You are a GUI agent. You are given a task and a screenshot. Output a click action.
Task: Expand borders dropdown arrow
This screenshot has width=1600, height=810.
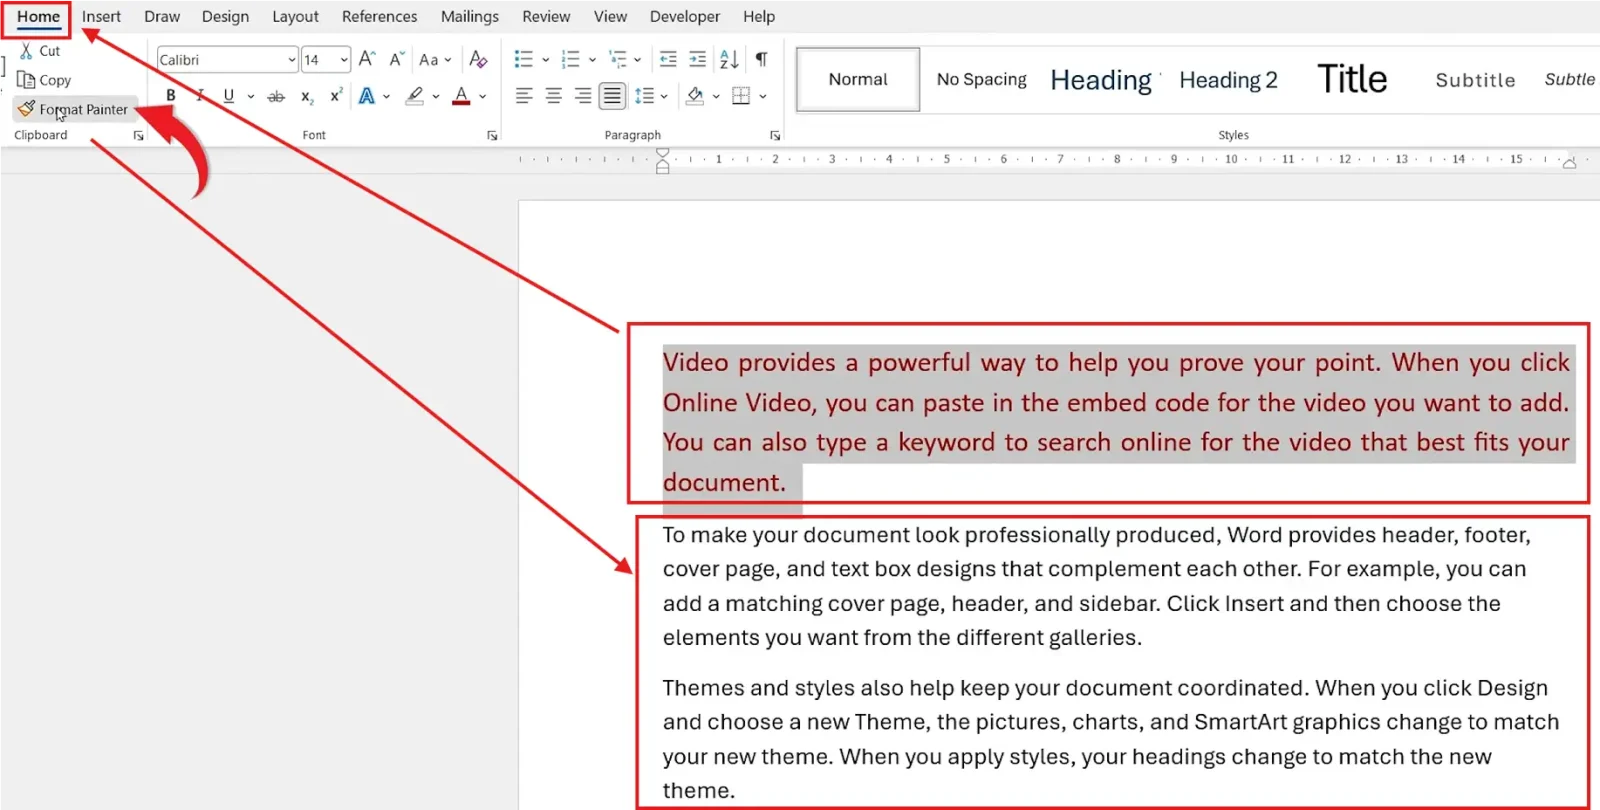(763, 97)
